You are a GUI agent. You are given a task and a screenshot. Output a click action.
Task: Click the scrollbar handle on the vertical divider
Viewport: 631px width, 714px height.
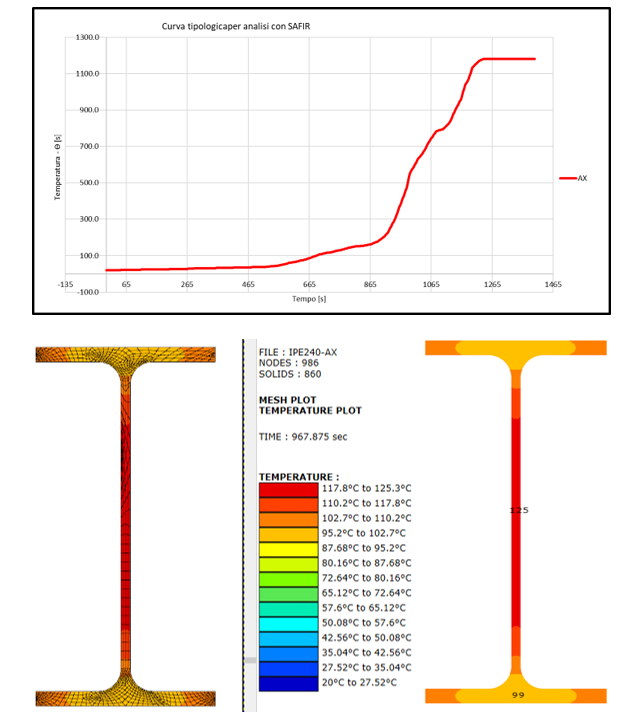250,661
